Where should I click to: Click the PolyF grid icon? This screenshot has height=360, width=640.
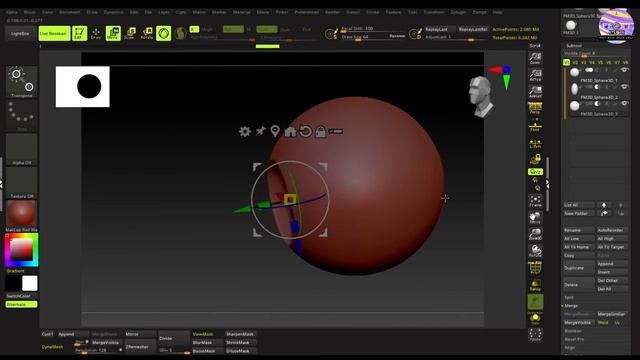535,268
